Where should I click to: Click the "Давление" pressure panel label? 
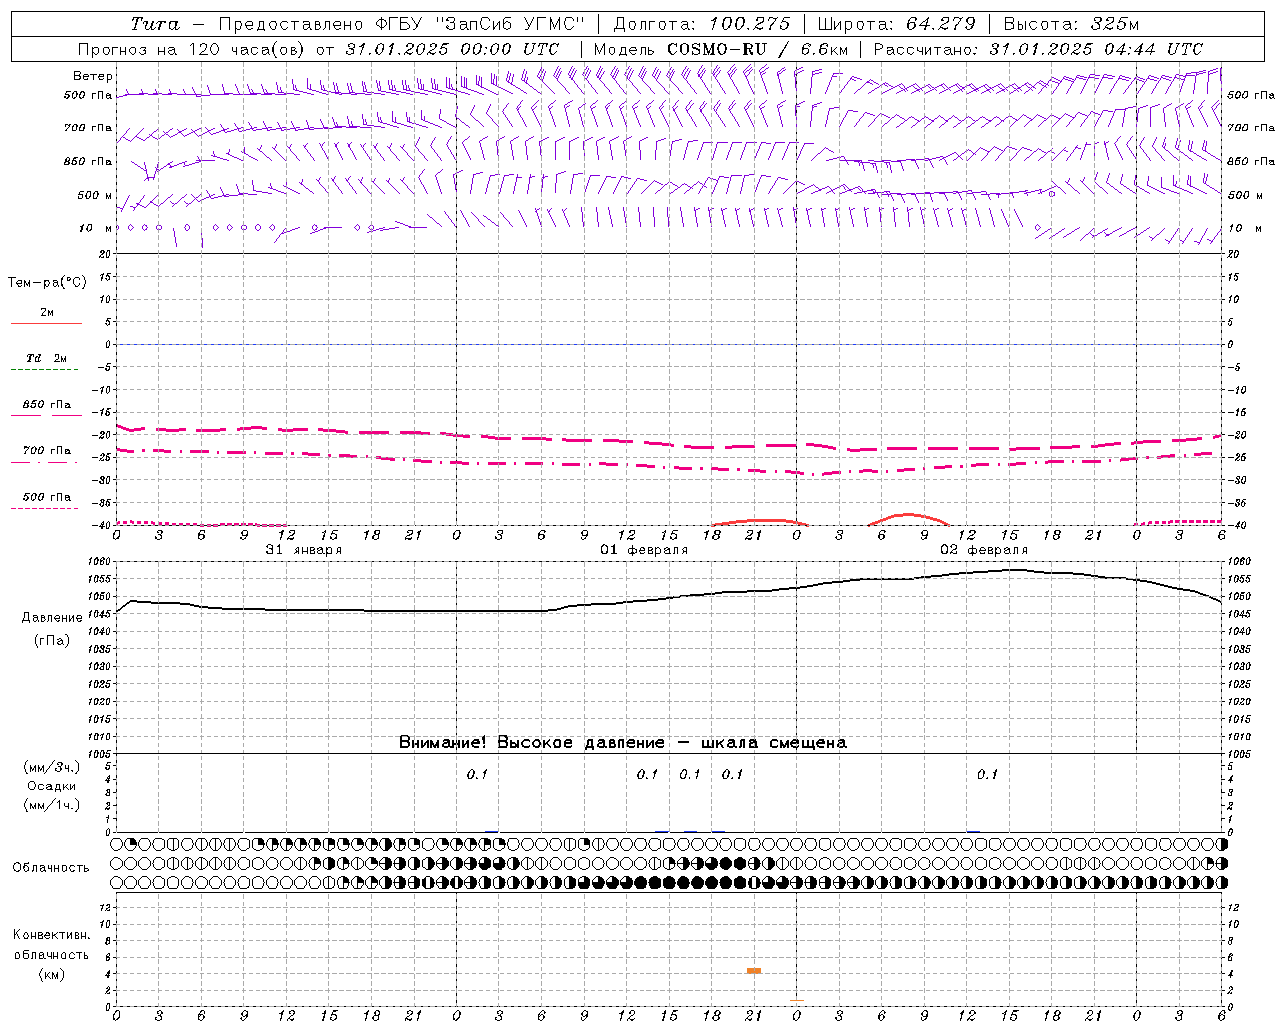pyautogui.click(x=52, y=618)
